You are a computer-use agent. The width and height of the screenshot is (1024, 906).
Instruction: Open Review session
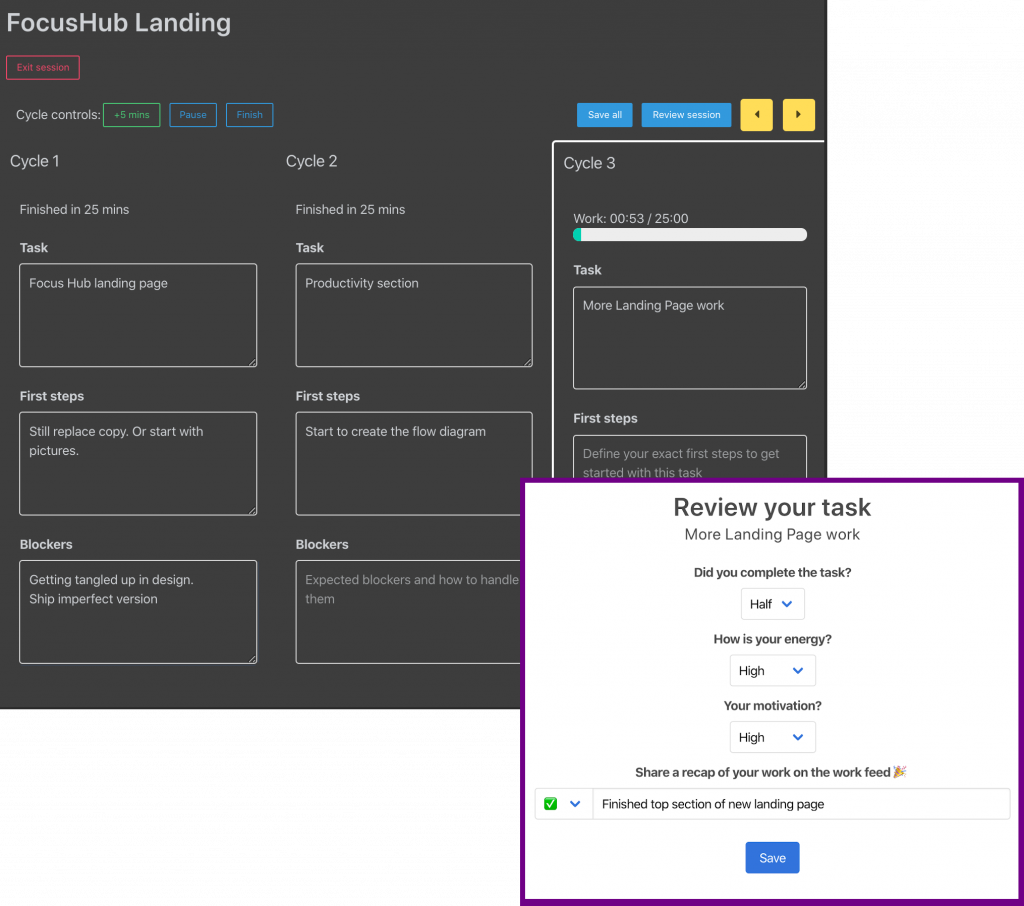click(686, 115)
